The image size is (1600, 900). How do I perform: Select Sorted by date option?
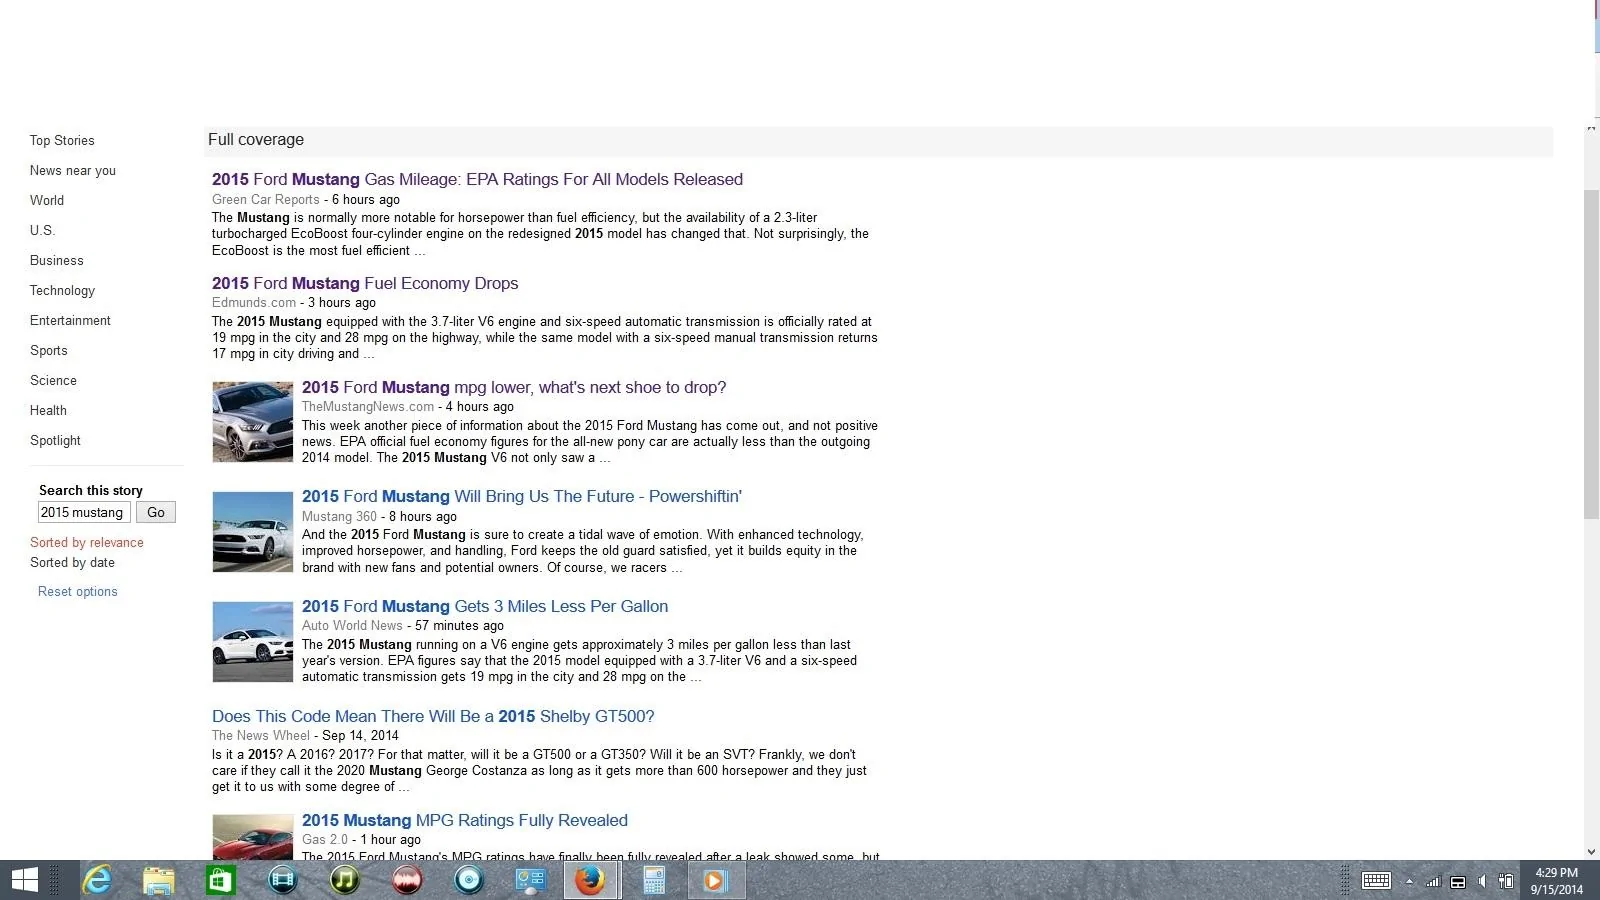[72, 562]
